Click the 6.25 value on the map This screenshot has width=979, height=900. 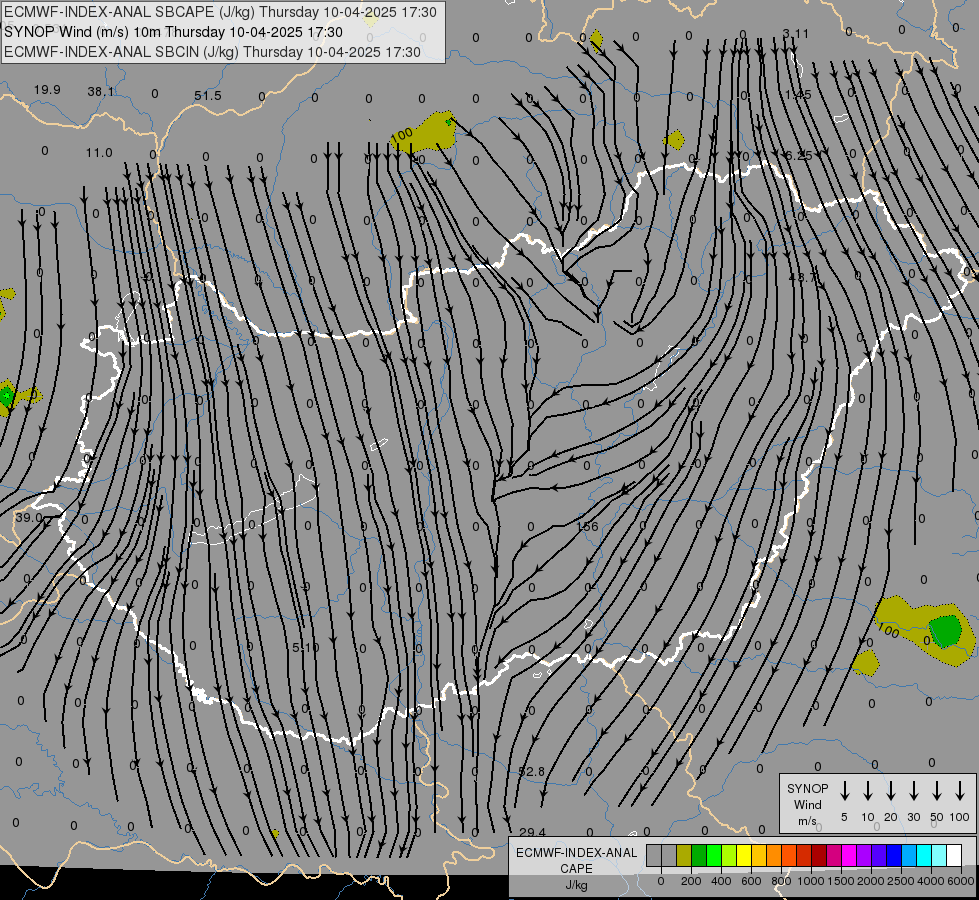click(799, 156)
